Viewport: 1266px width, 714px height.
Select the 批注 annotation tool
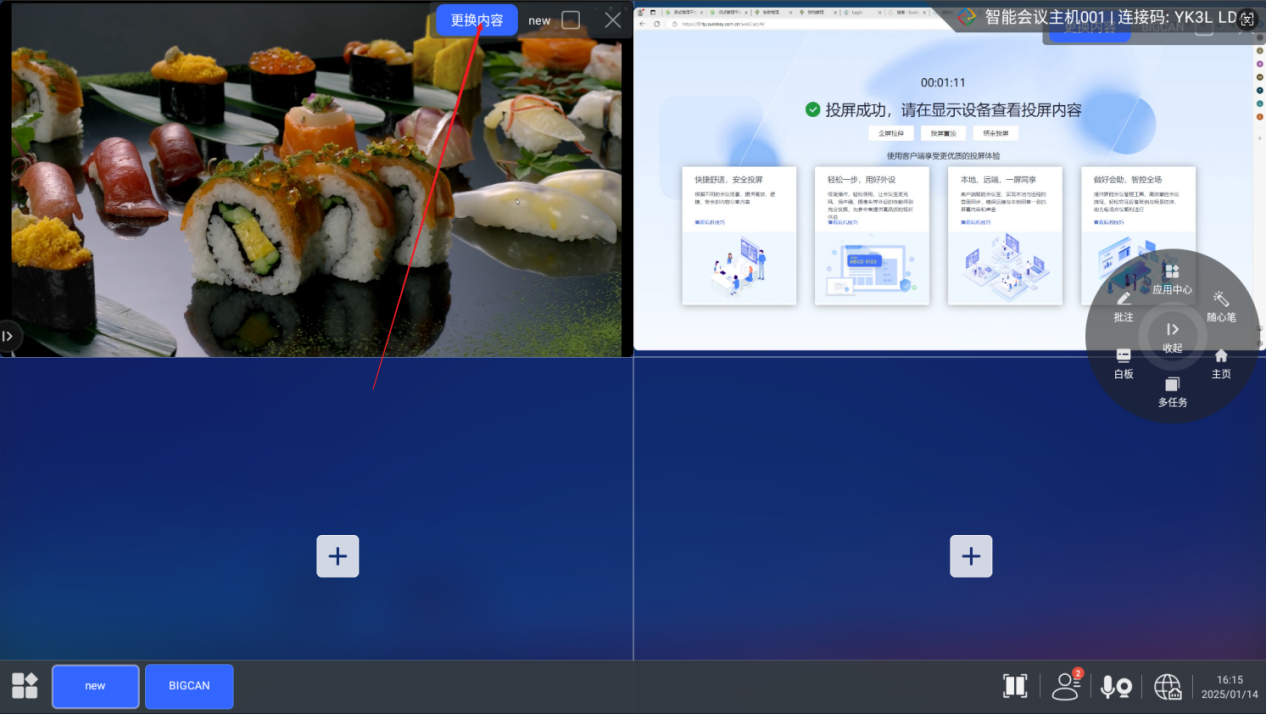pyautogui.click(x=1123, y=306)
